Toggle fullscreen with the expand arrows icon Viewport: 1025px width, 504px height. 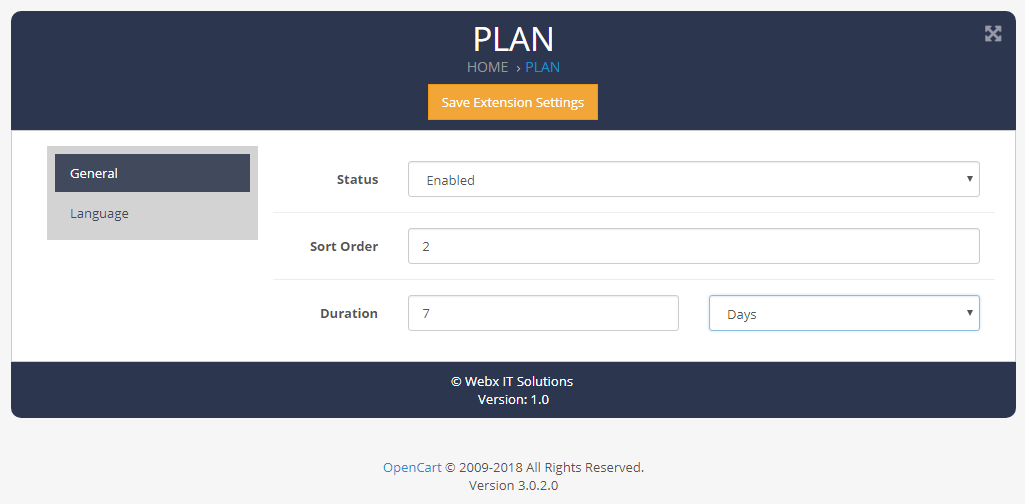[993, 34]
